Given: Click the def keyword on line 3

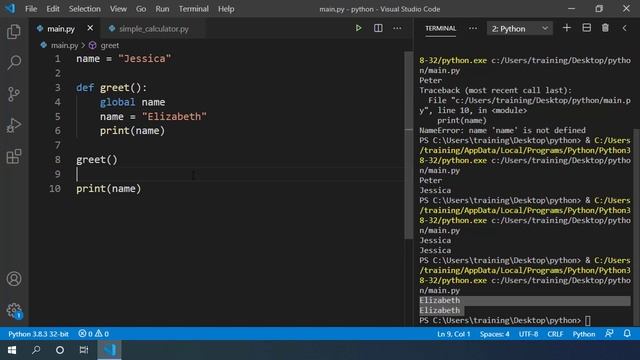Looking at the screenshot, I should 85,88.
